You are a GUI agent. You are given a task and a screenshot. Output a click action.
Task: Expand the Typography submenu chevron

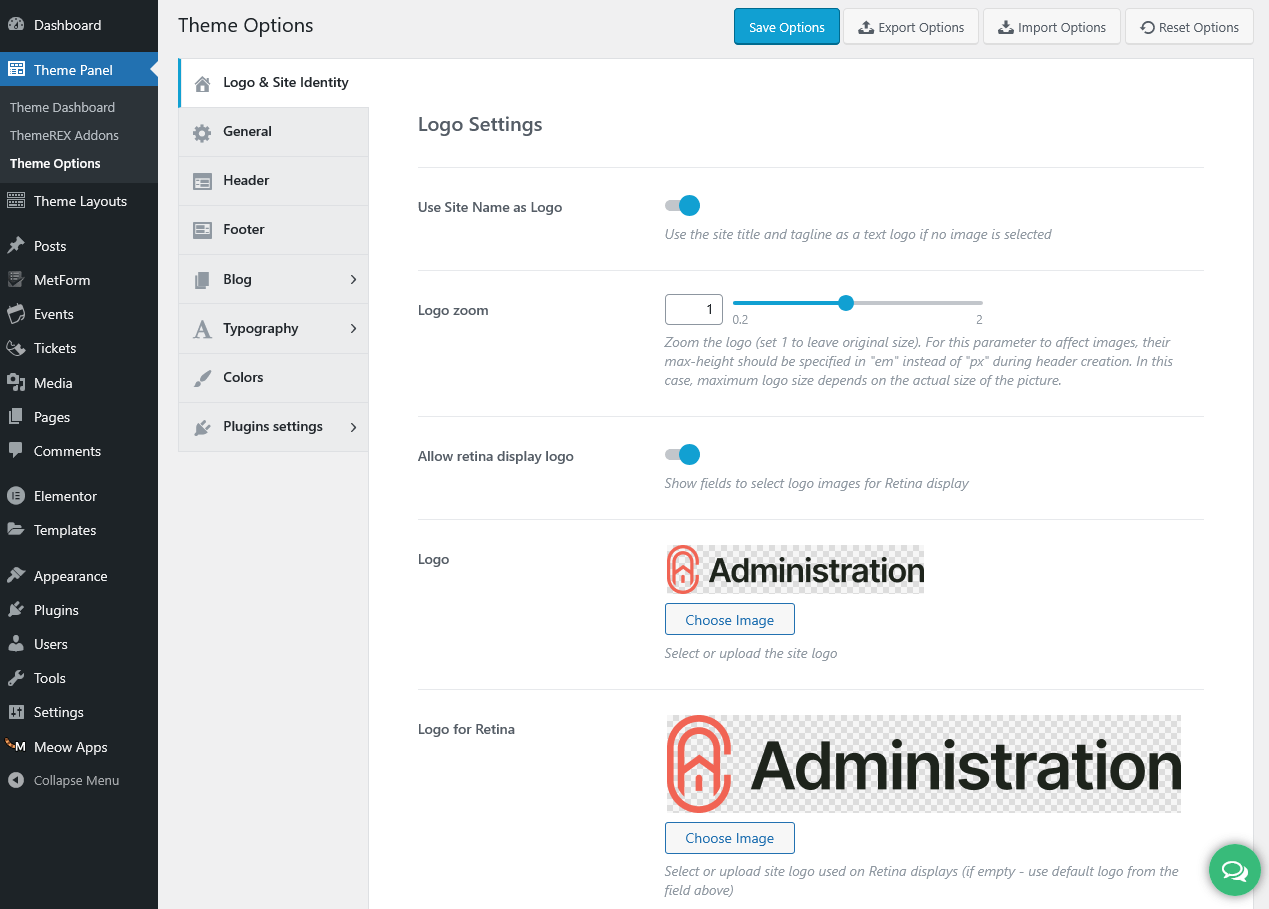point(353,329)
